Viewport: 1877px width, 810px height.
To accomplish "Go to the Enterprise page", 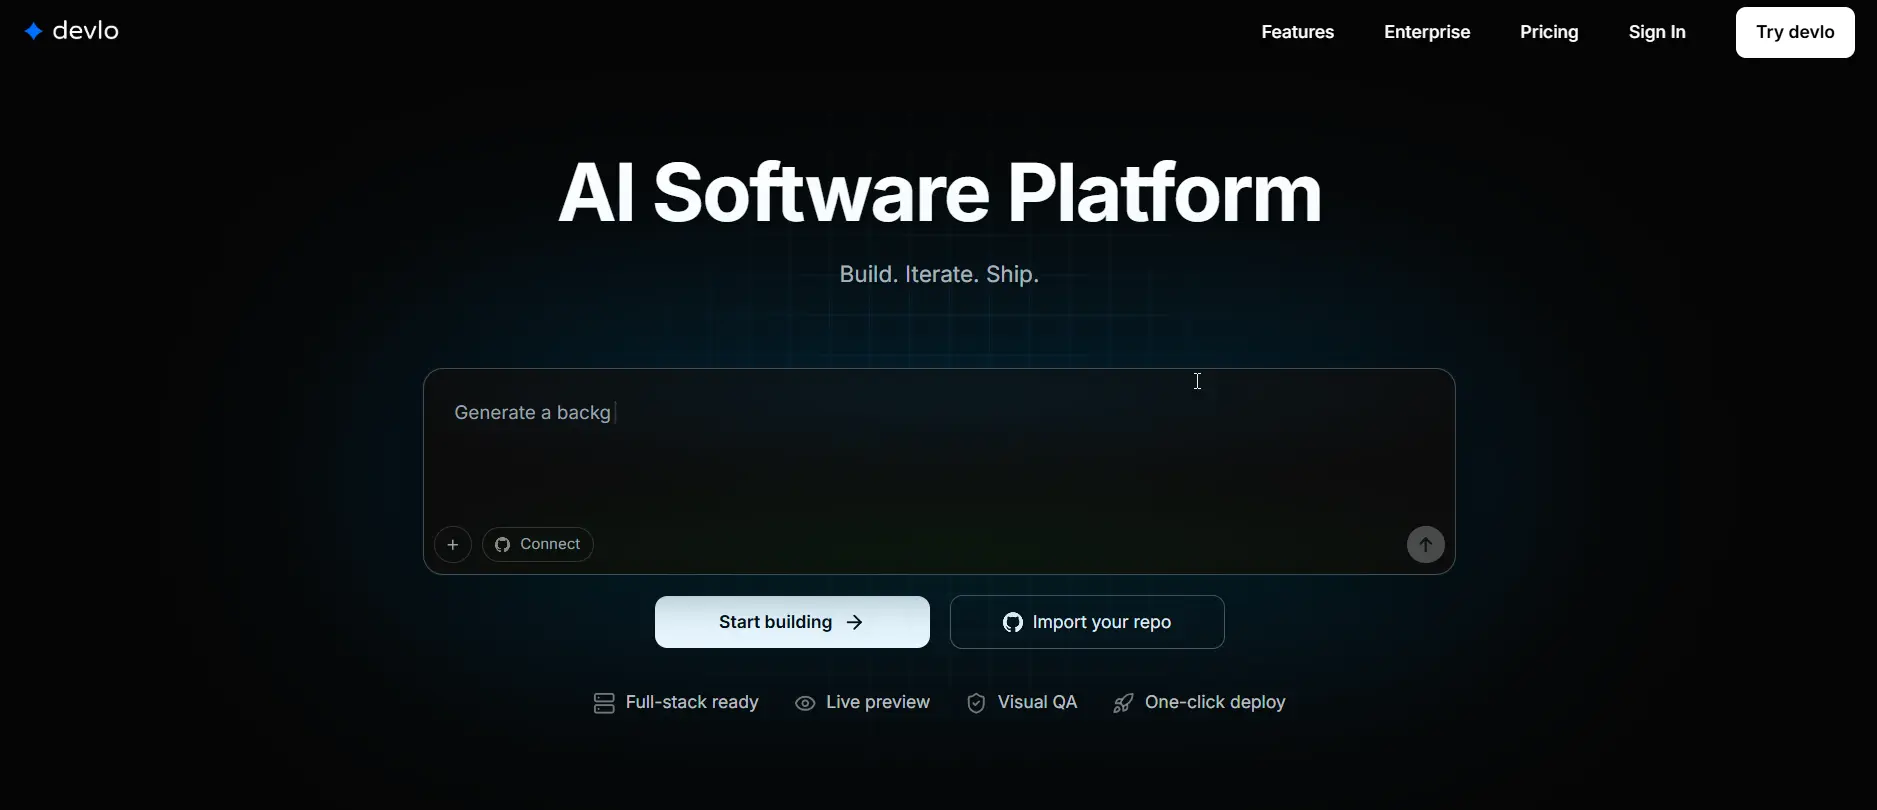I will pos(1426,32).
